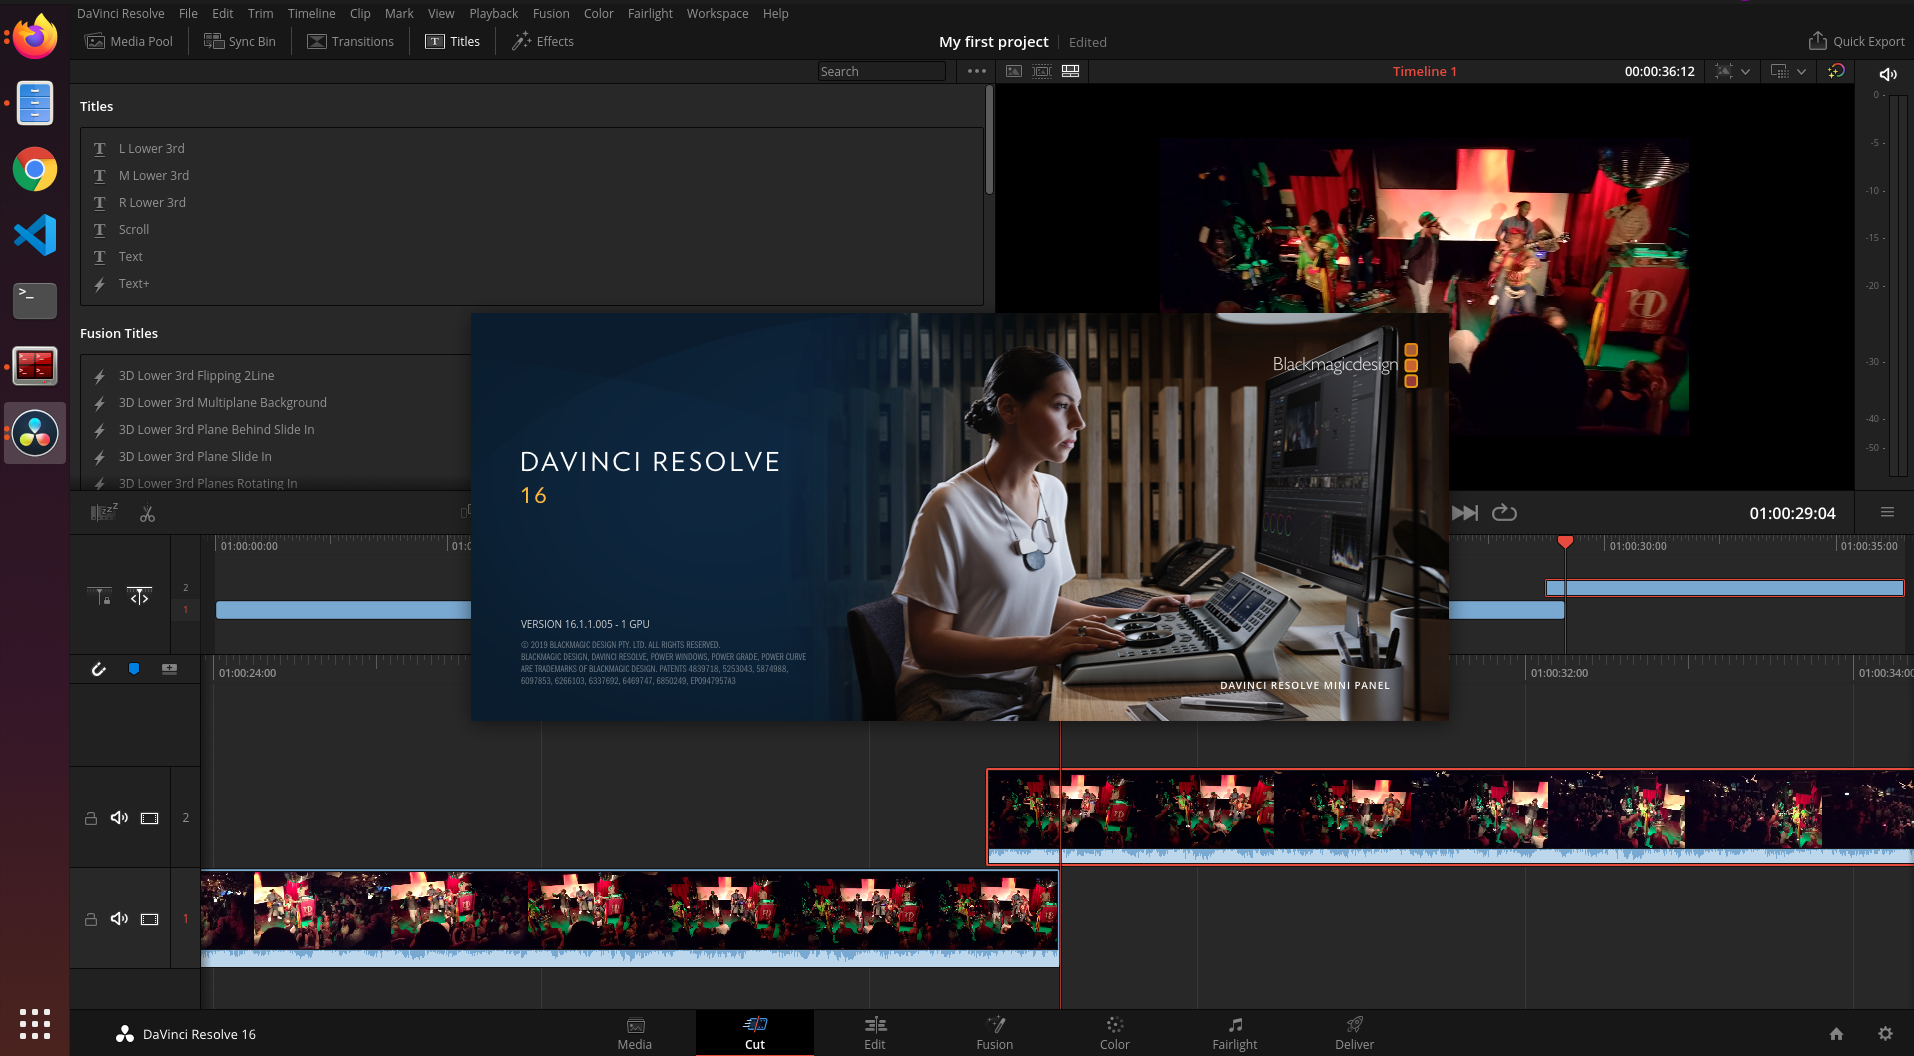Switch viewer to timeline mode
This screenshot has width=1914, height=1056.
coord(1071,71)
